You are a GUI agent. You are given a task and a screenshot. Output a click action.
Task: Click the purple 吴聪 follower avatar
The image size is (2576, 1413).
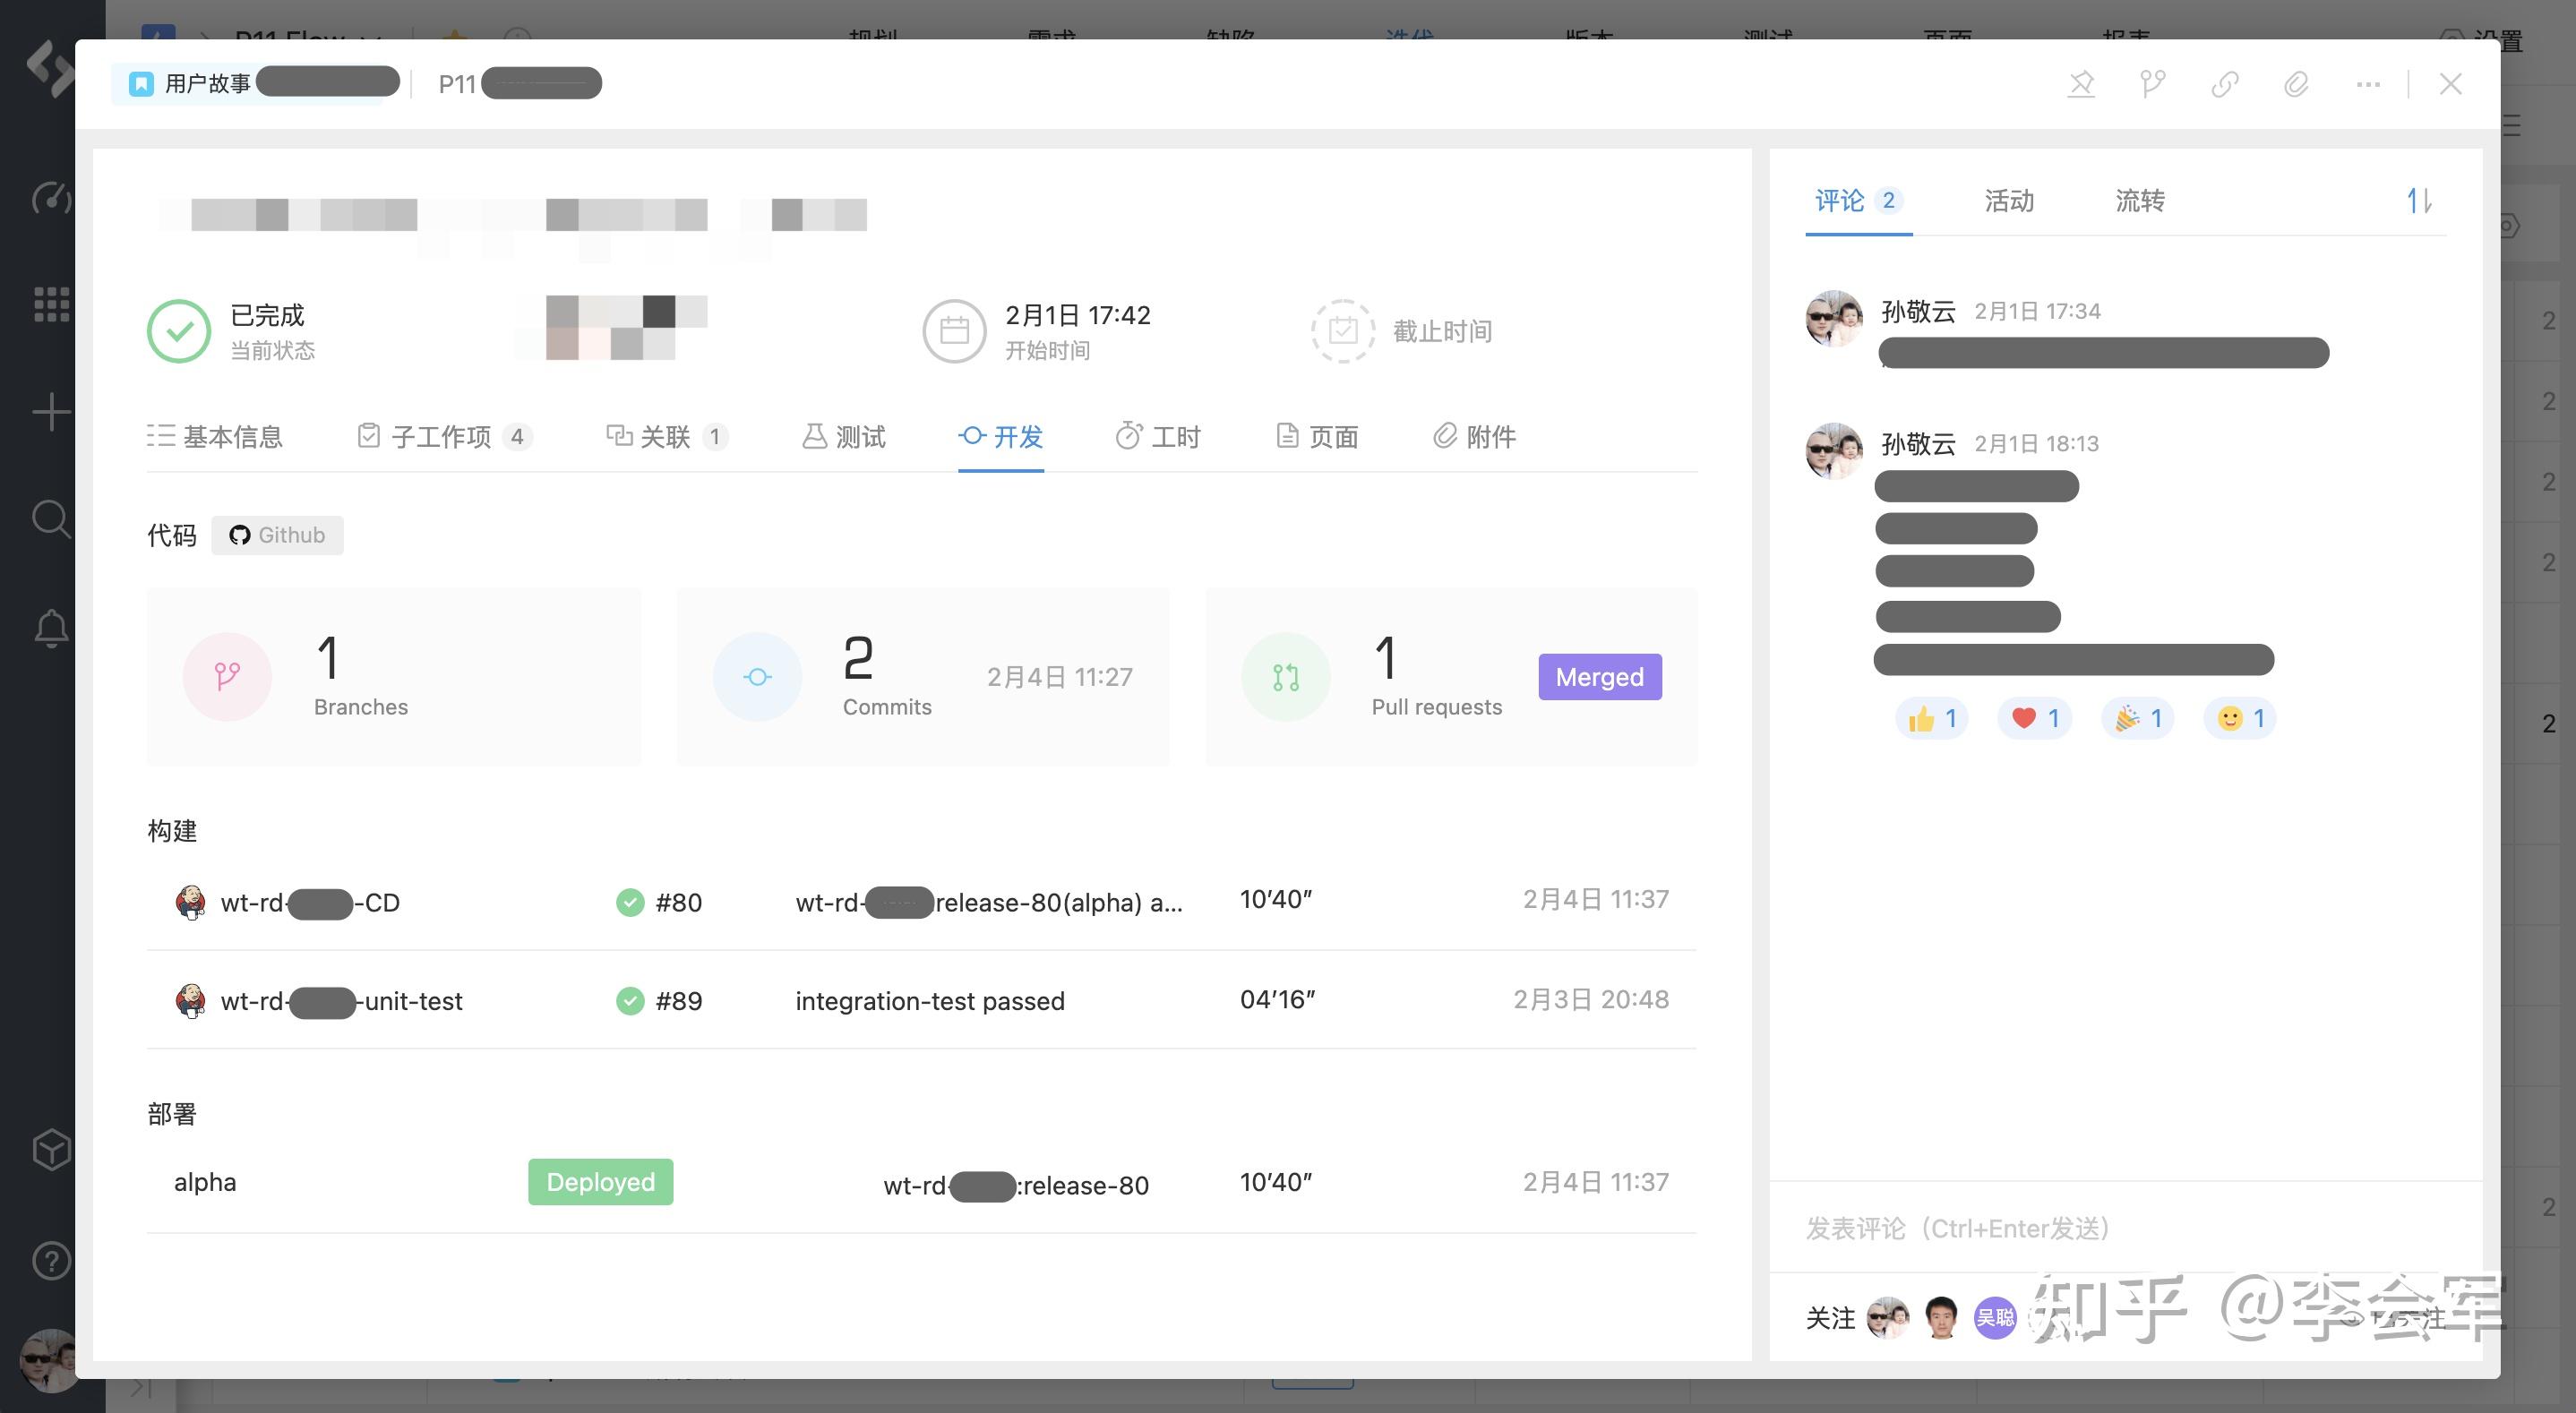pos(1994,1317)
